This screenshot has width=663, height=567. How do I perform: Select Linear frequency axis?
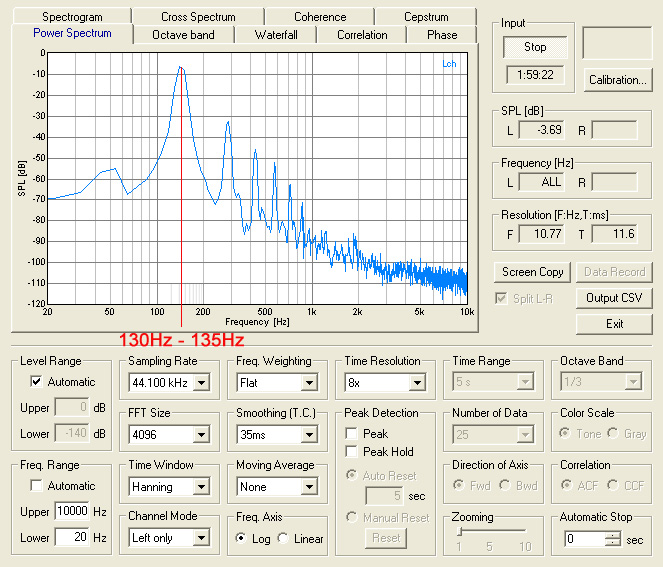[x=283, y=538]
